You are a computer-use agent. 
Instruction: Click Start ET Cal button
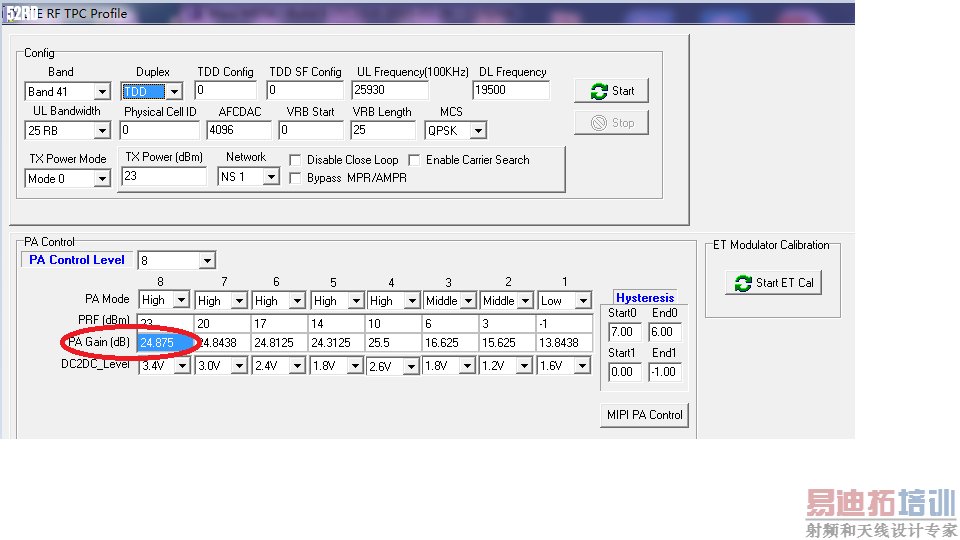click(x=774, y=283)
